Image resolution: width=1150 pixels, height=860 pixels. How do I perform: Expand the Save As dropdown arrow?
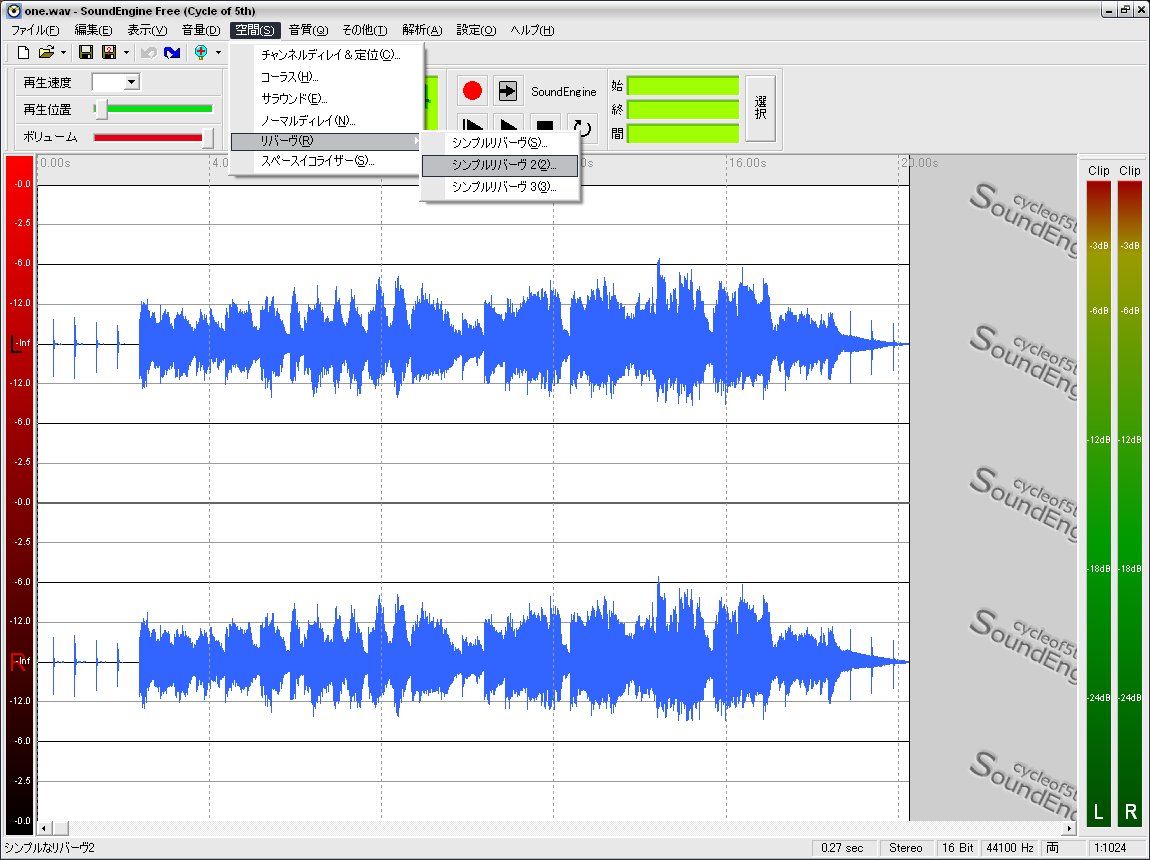click(x=126, y=52)
